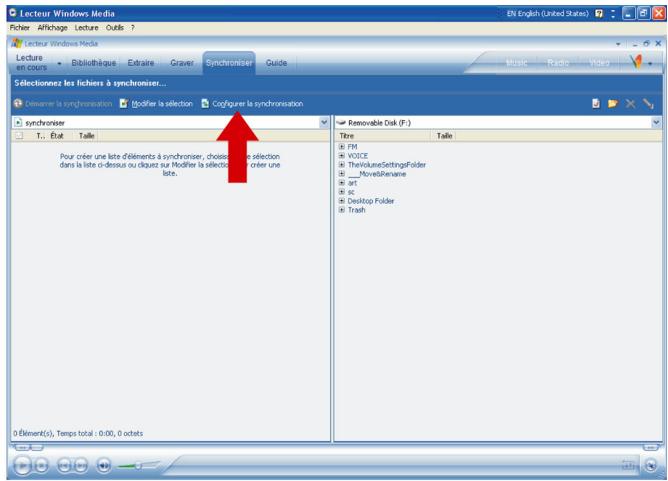The image size is (668, 481).
Task: Switch to the Guide tab
Action: pyautogui.click(x=276, y=63)
